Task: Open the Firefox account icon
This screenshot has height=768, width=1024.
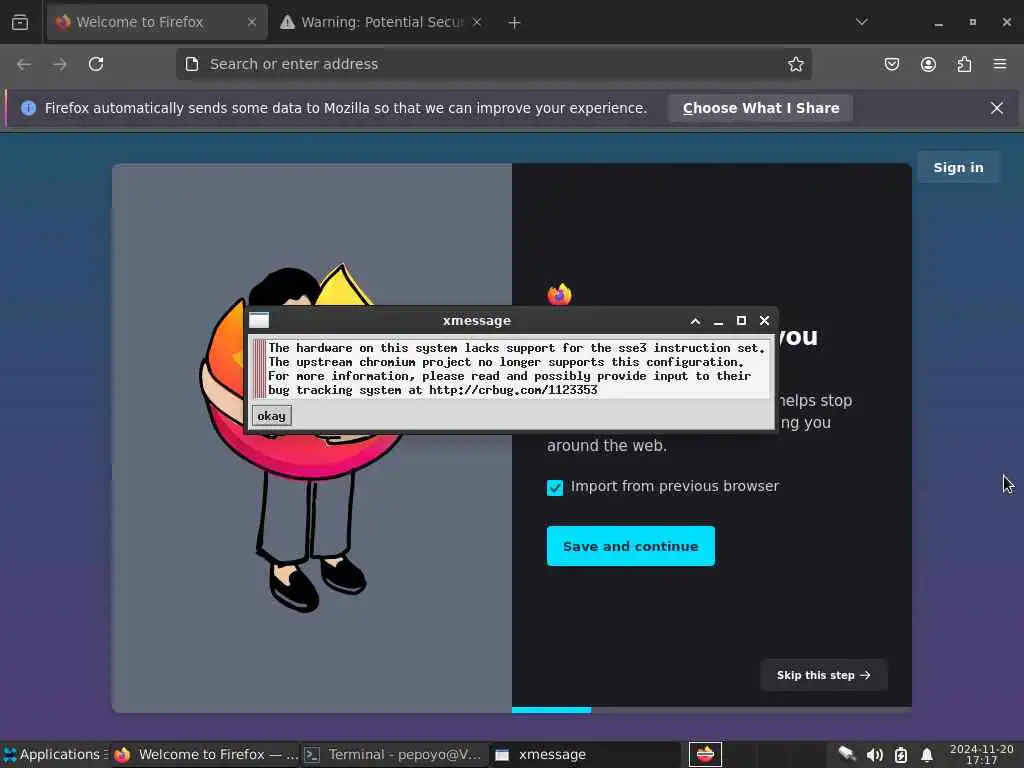Action: tap(928, 64)
